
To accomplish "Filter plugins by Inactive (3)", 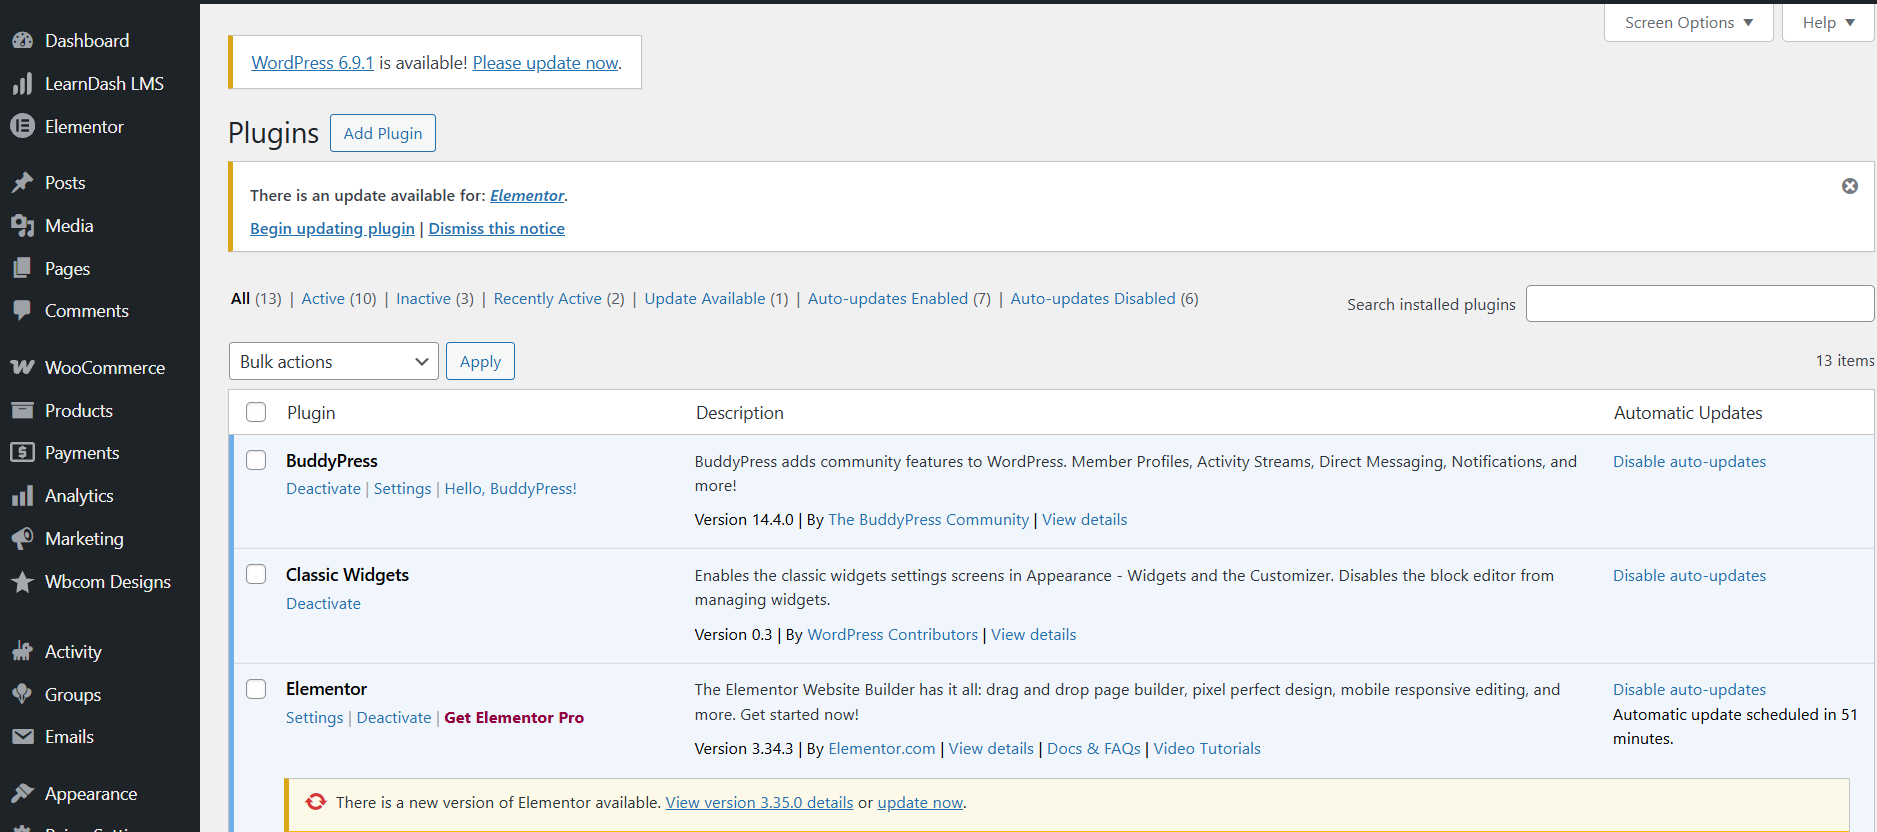I will (435, 298).
